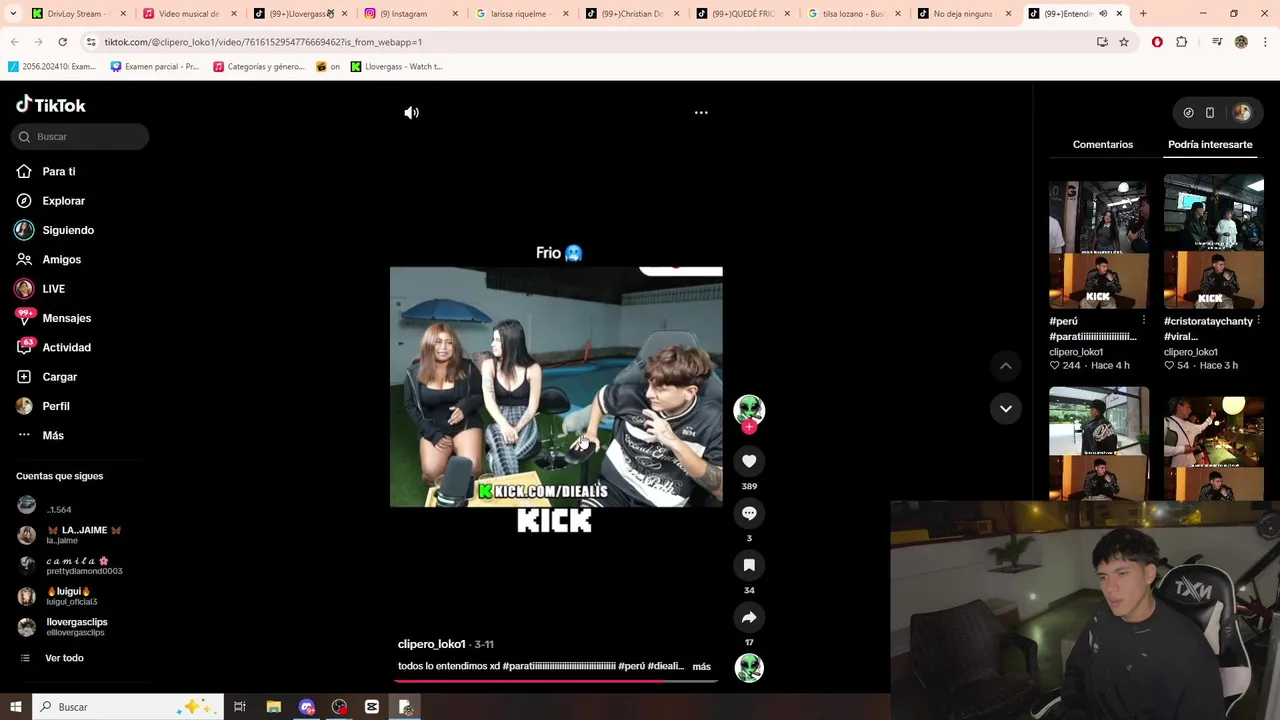Open the TikTok logo home link

point(51,105)
